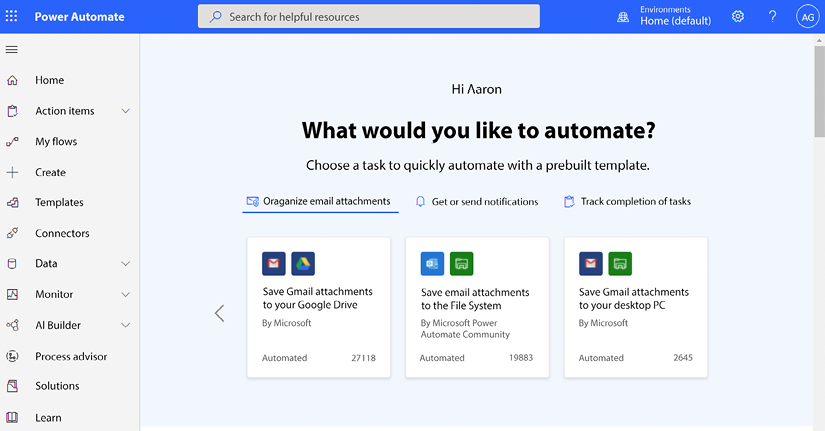The height and width of the screenshot is (431, 825).
Task: Expand the AI Builder submenu chevron
Action: click(125, 325)
